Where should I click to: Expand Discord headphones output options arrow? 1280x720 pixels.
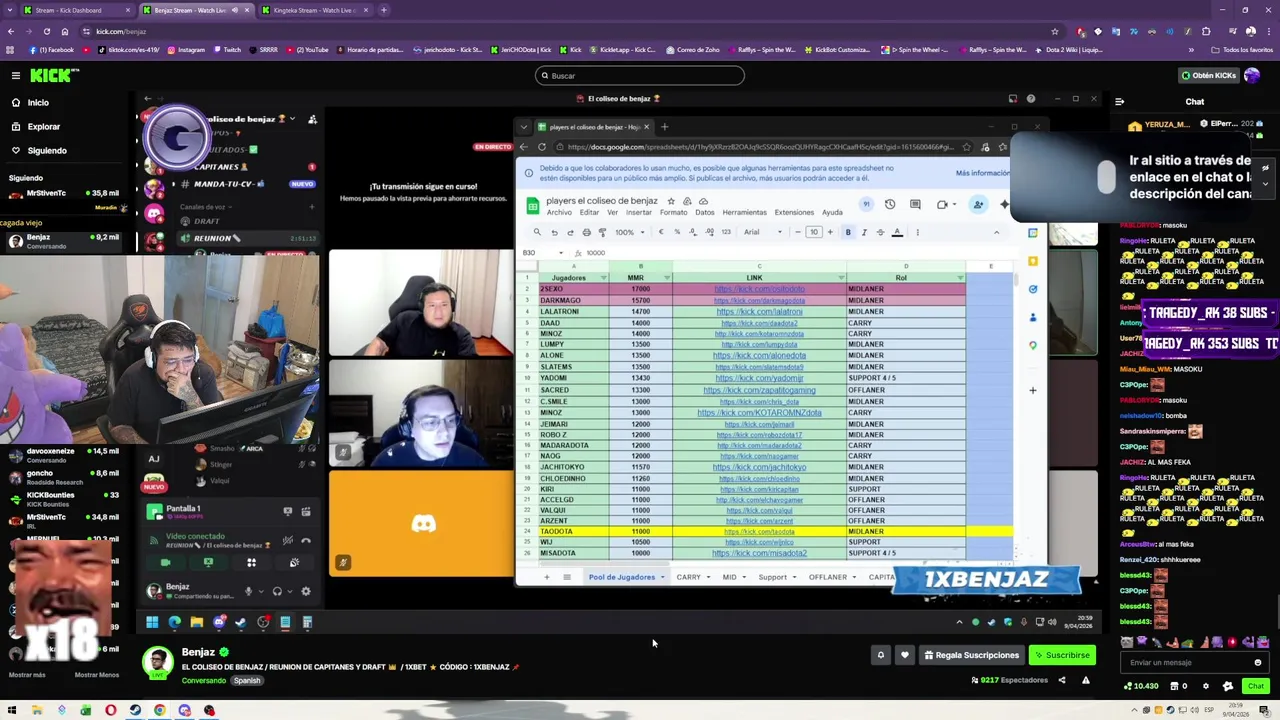pyautogui.click(x=290, y=591)
